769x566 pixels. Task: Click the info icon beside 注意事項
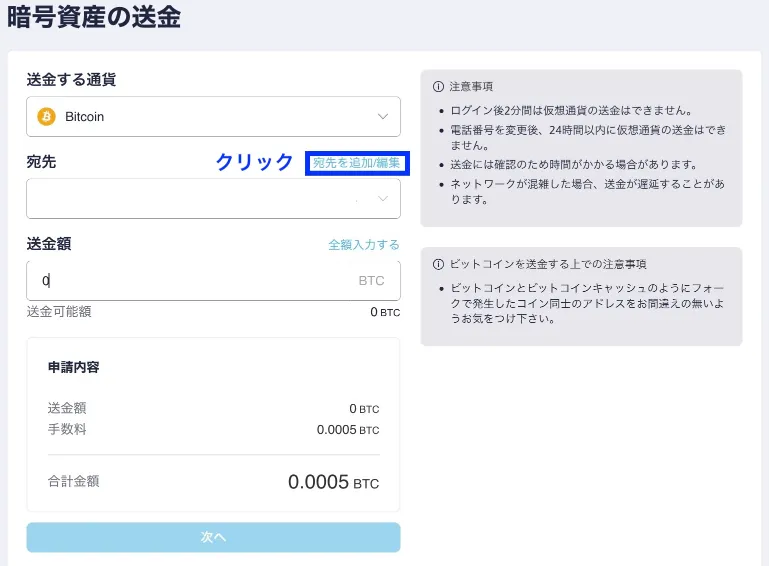click(437, 87)
